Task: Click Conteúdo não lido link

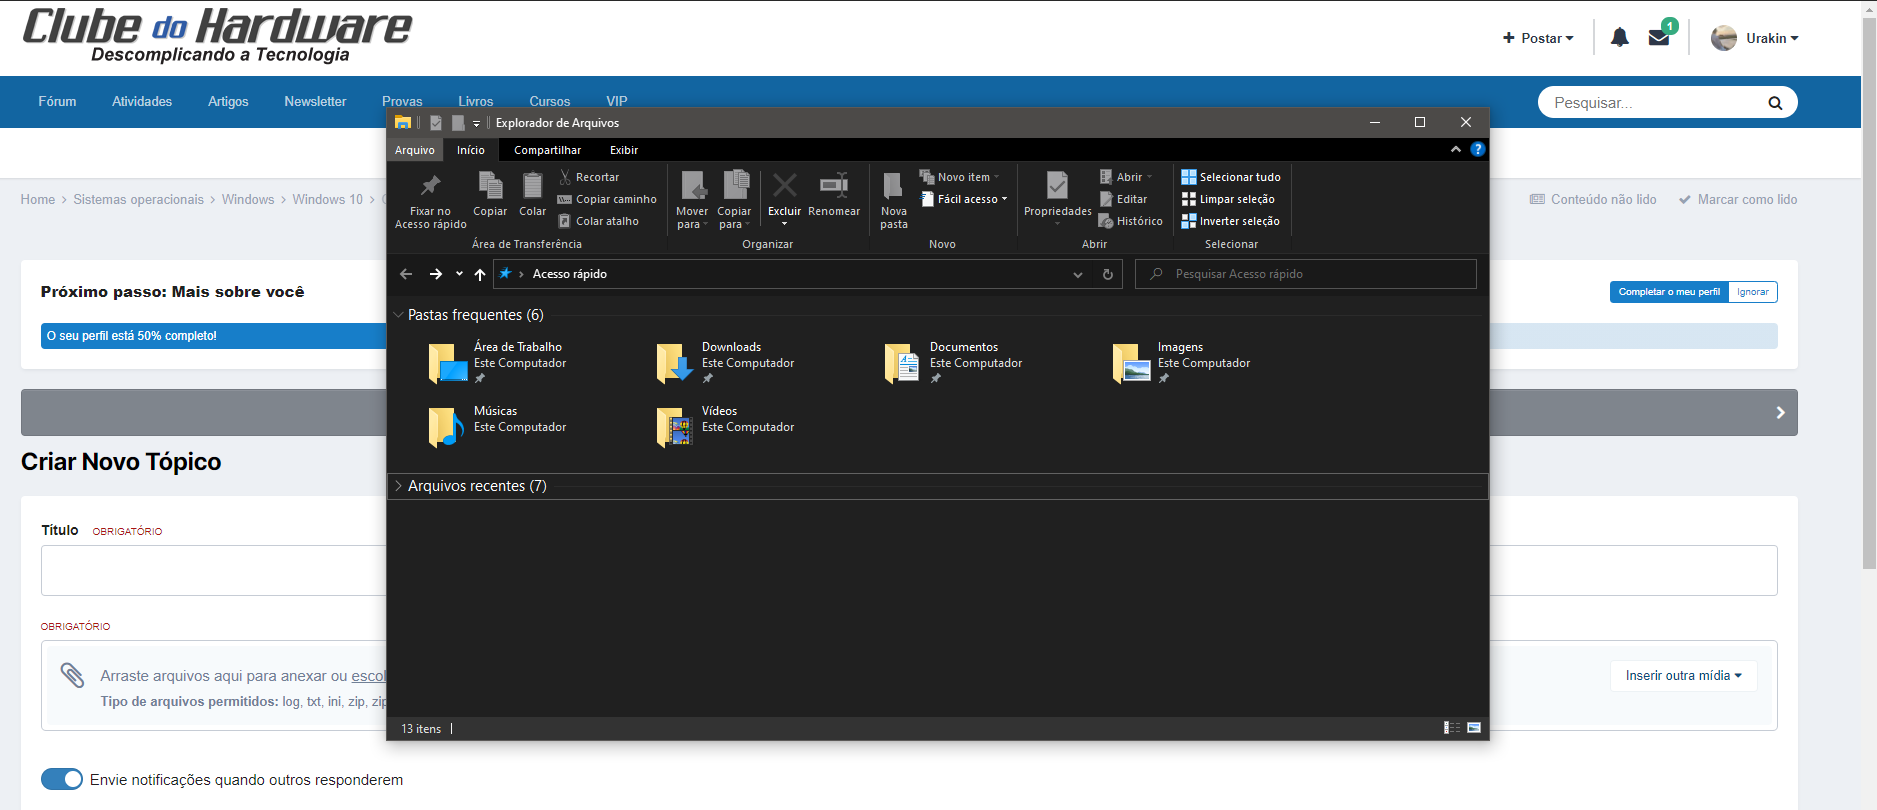Action: [1593, 199]
